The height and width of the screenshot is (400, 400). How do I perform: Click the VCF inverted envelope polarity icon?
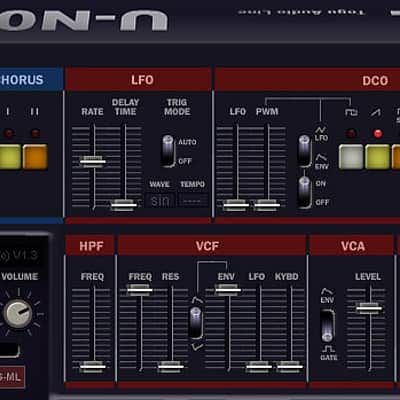197,347
